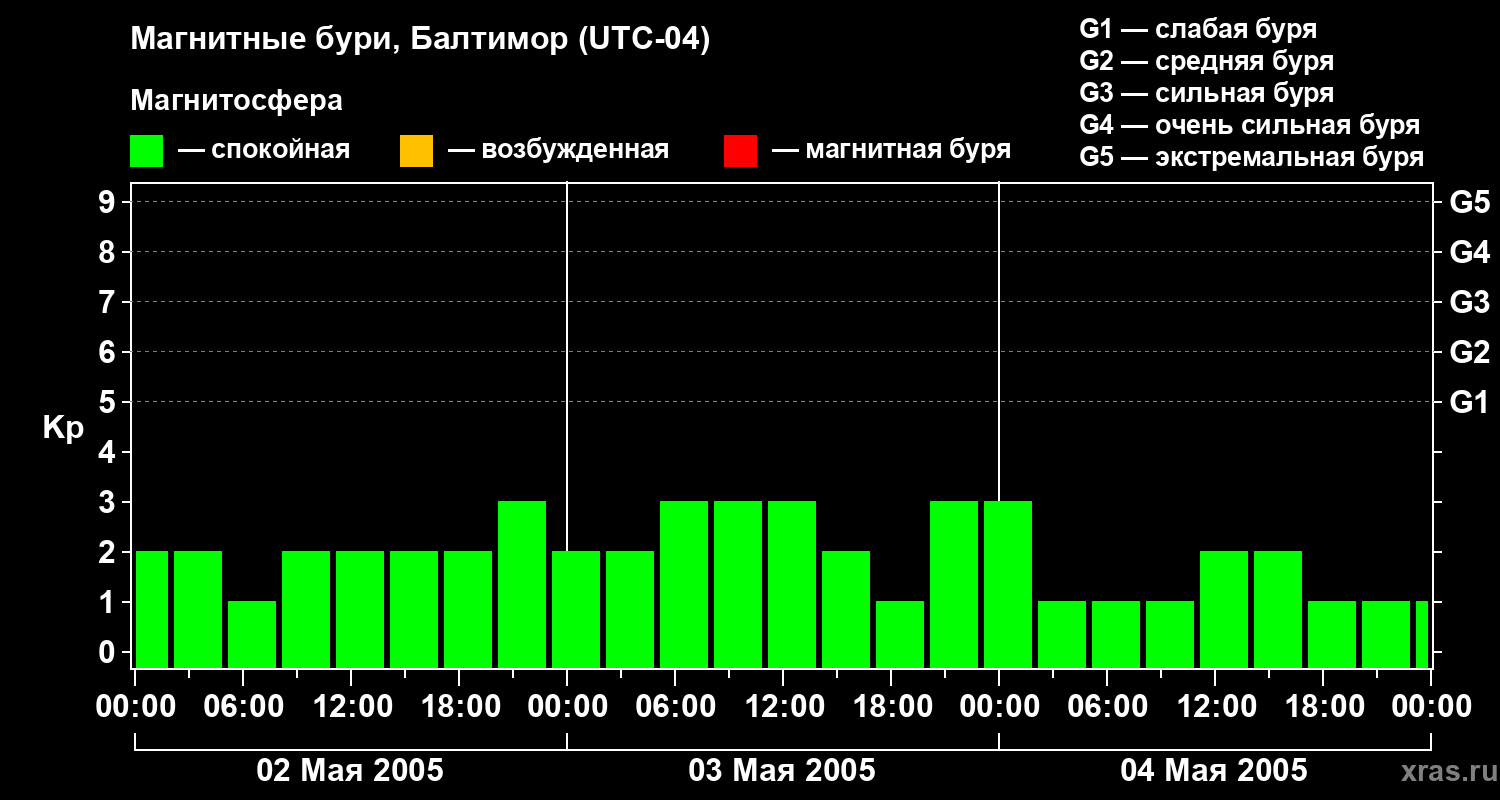Click the '— магнитная буря' legend label

(x=891, y=150)
